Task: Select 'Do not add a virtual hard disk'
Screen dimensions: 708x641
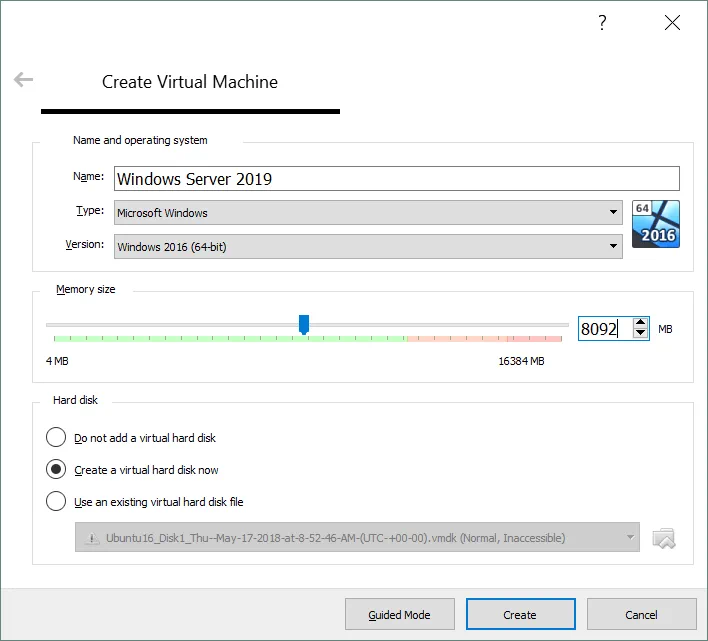Action: [x=57, y=438]
